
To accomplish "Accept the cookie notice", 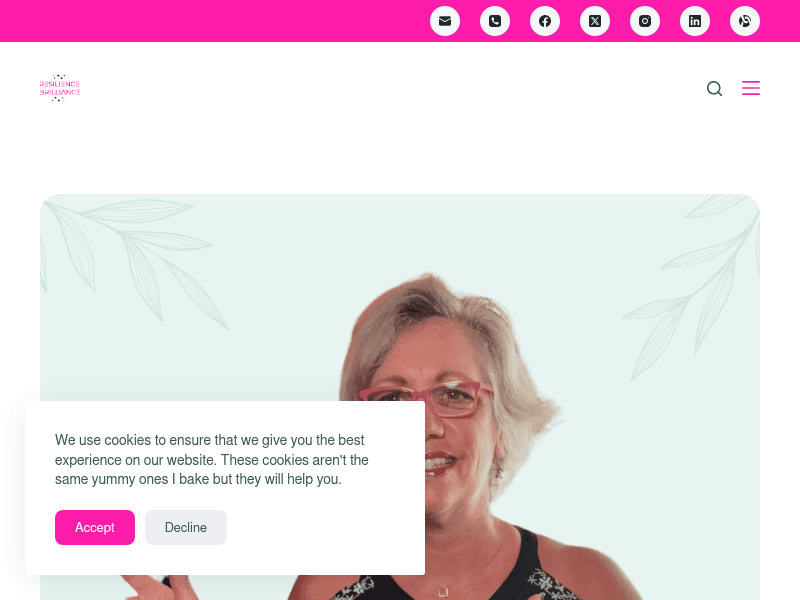I will point(95,527).
